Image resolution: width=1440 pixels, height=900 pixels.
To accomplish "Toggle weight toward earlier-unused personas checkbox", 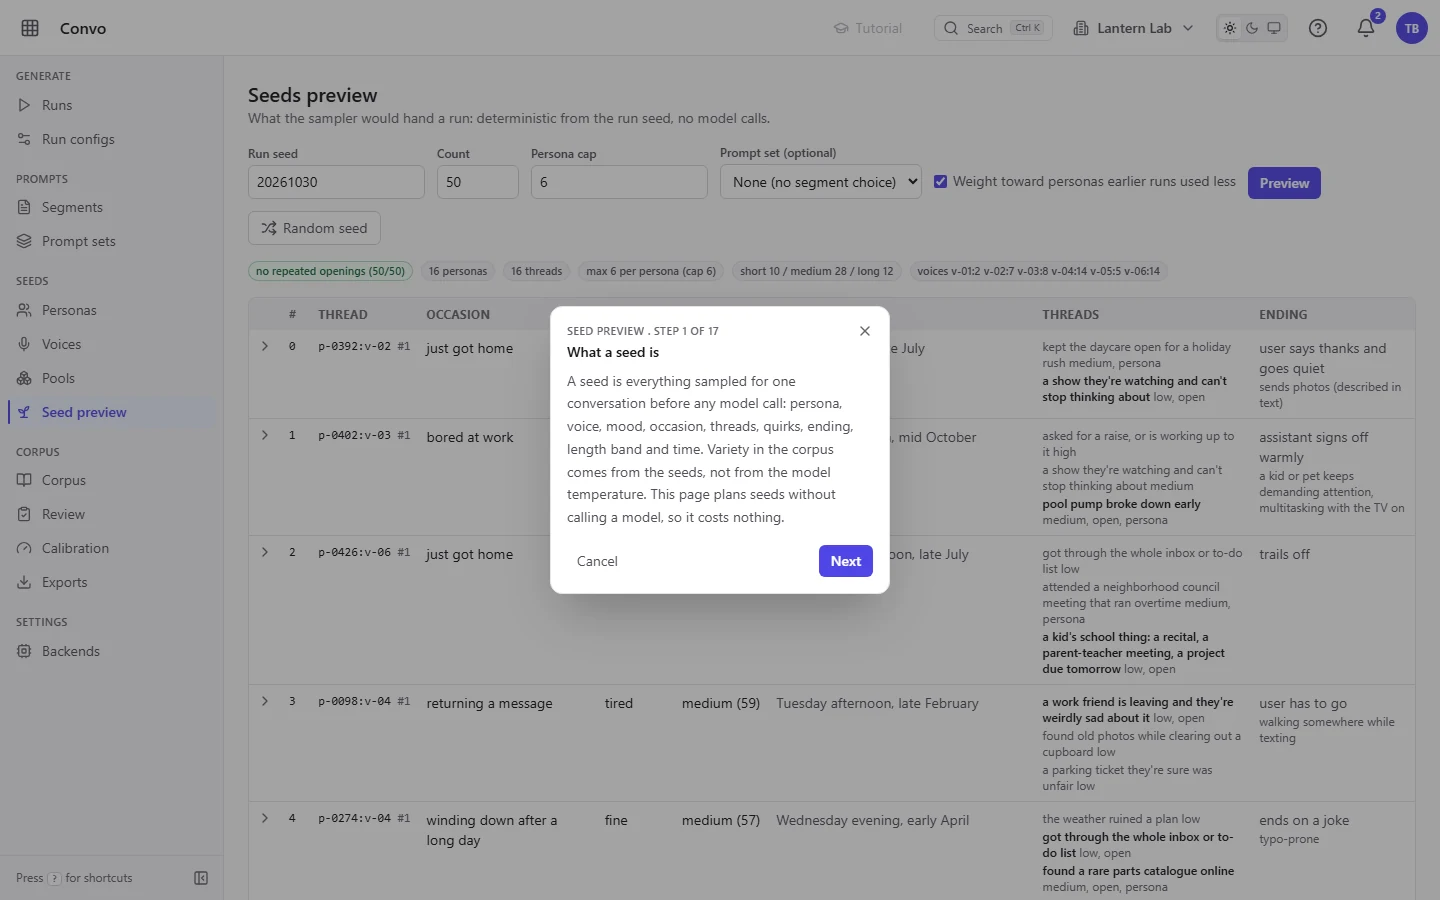I will (940, 182).
